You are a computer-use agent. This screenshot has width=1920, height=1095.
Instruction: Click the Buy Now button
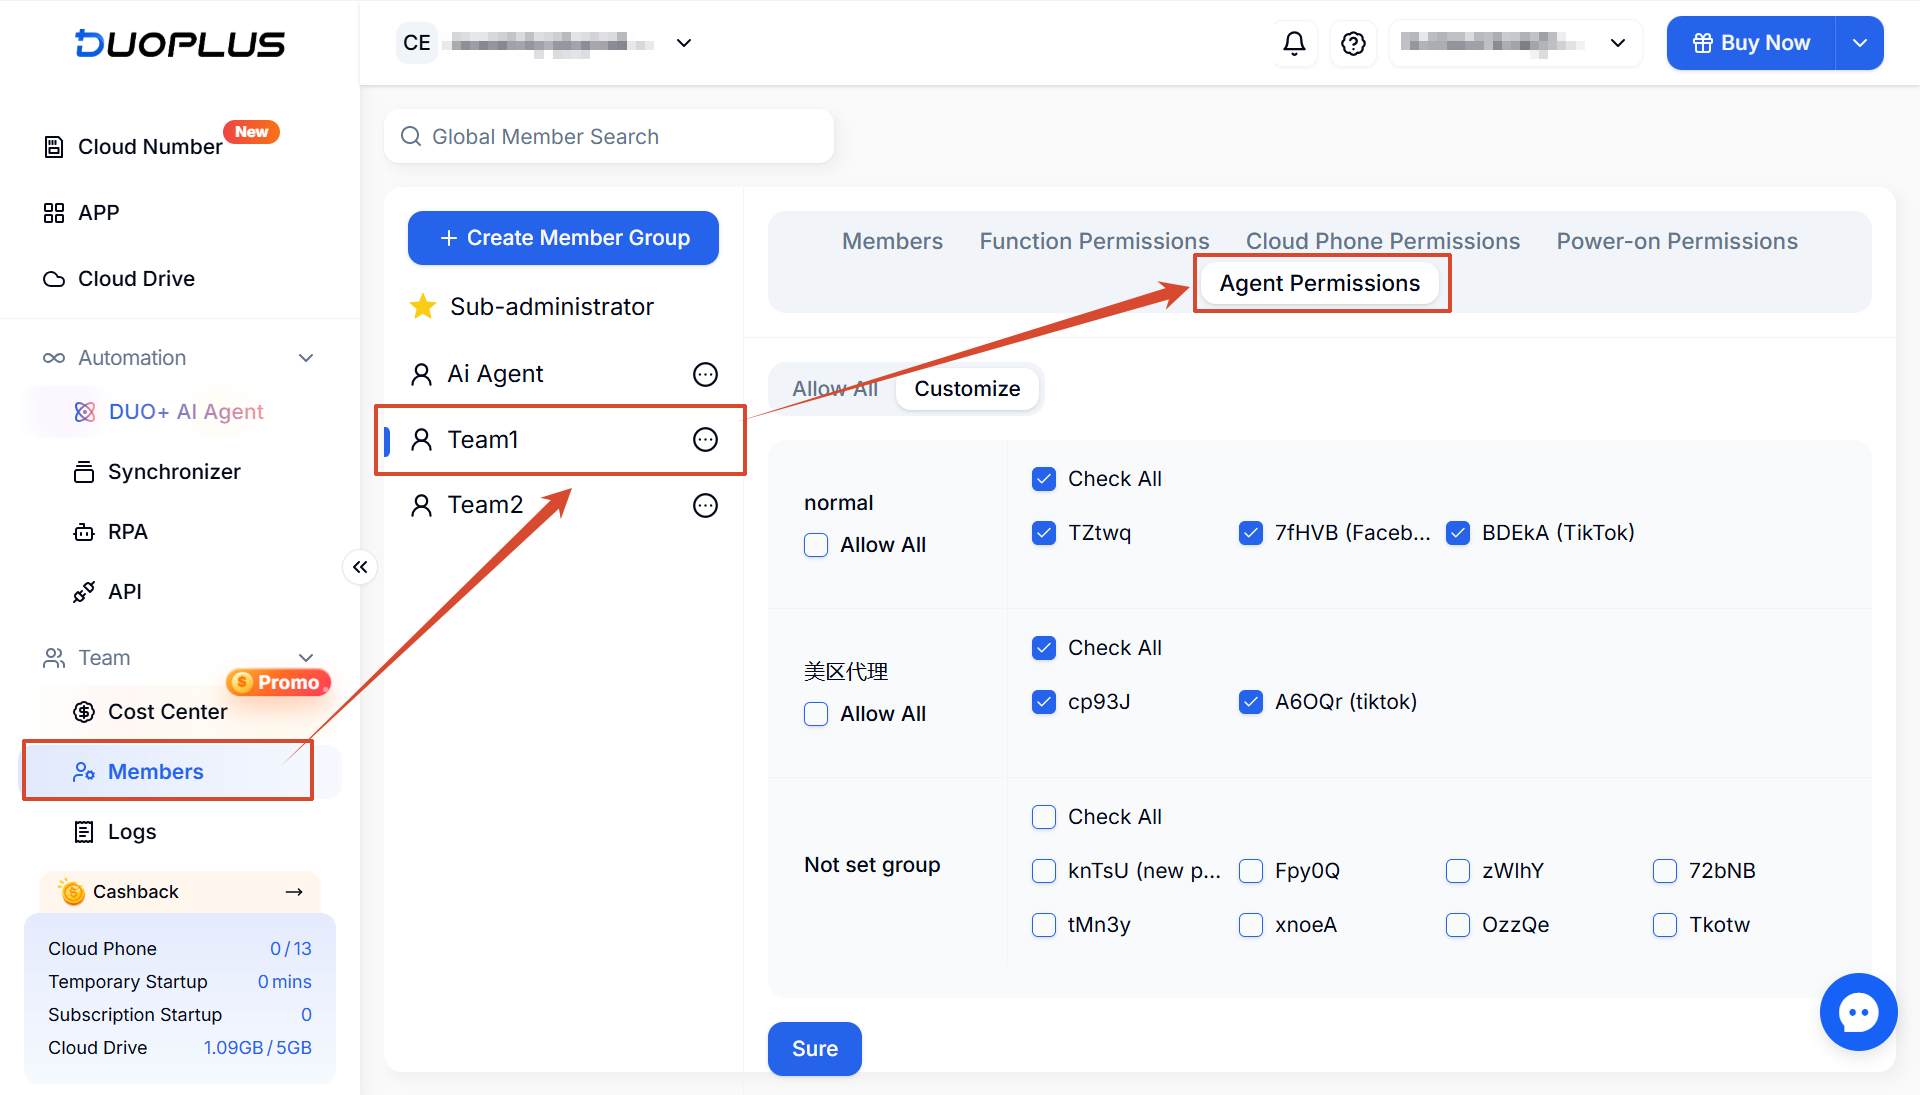click(x=1751, y=43)
